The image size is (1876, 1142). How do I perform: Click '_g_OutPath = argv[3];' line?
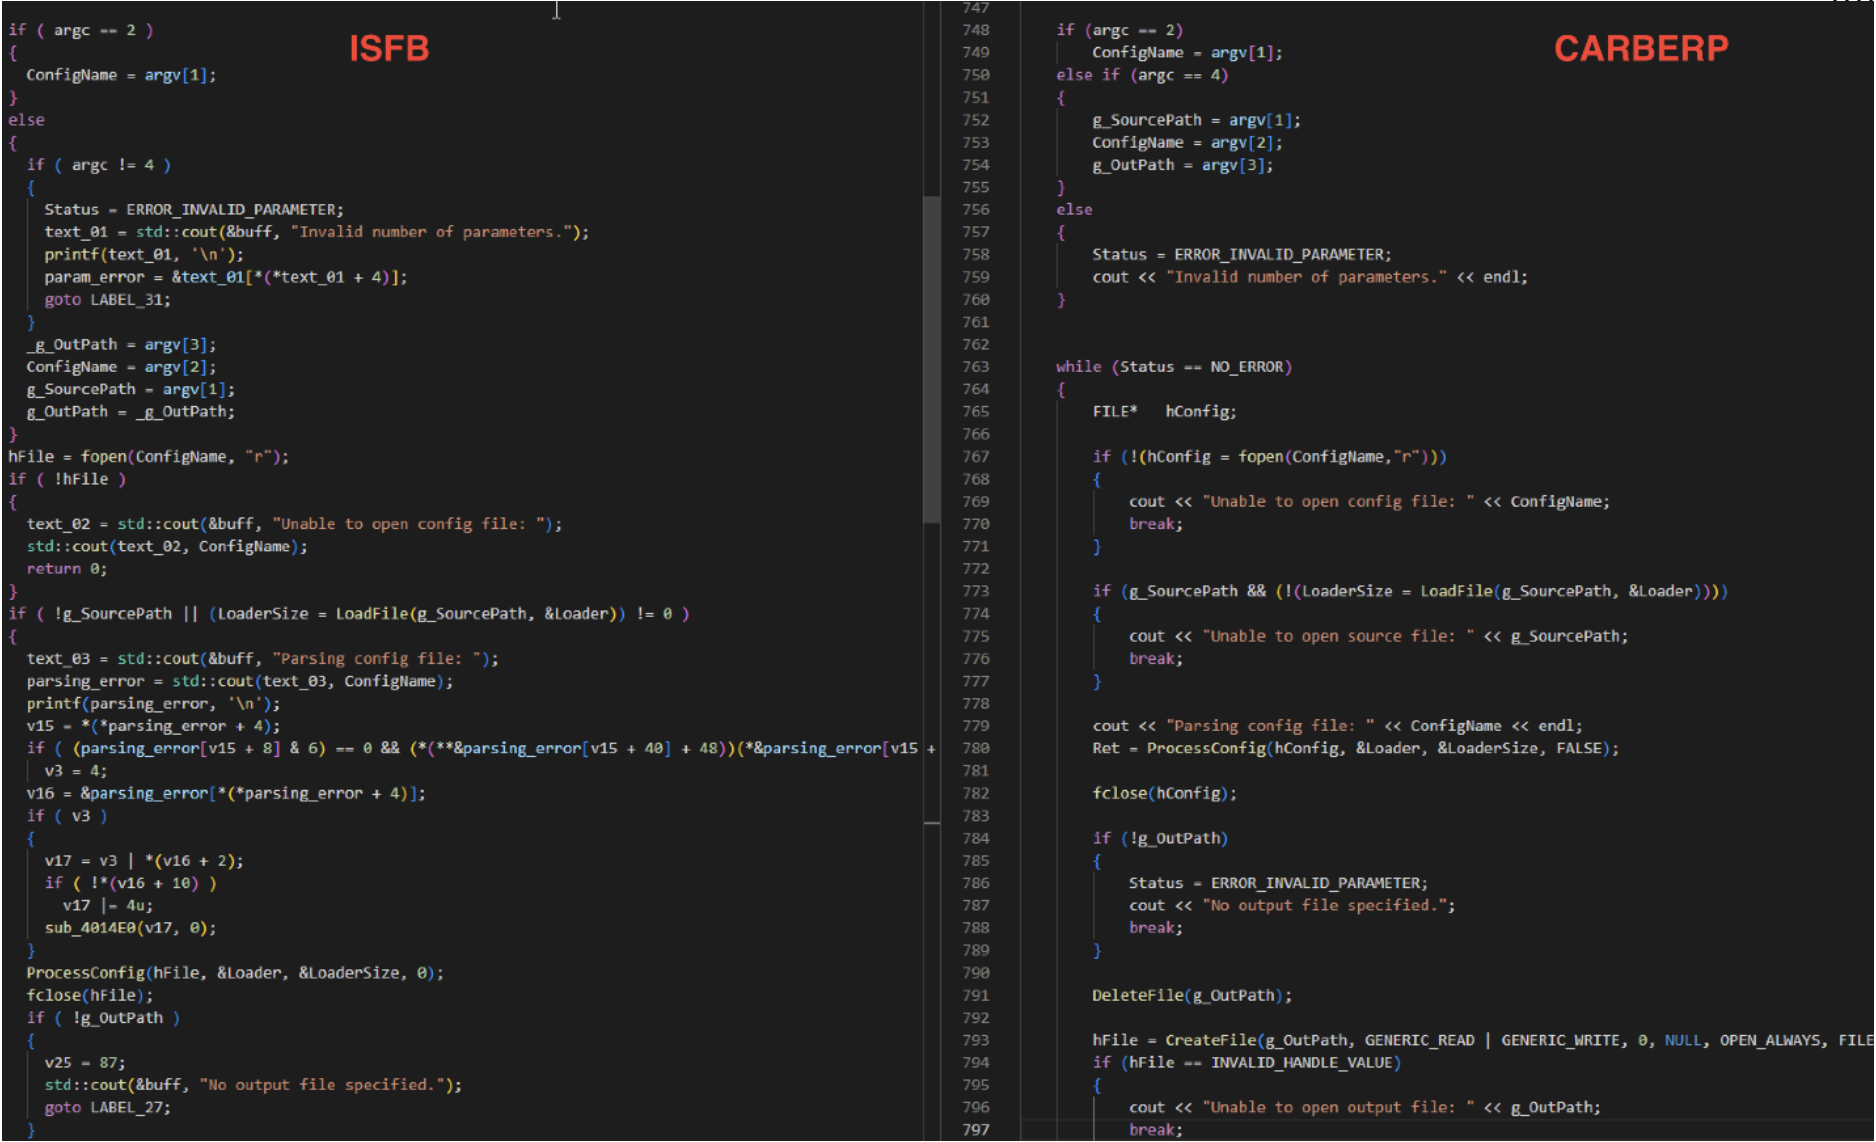click(x=121, y=345)
